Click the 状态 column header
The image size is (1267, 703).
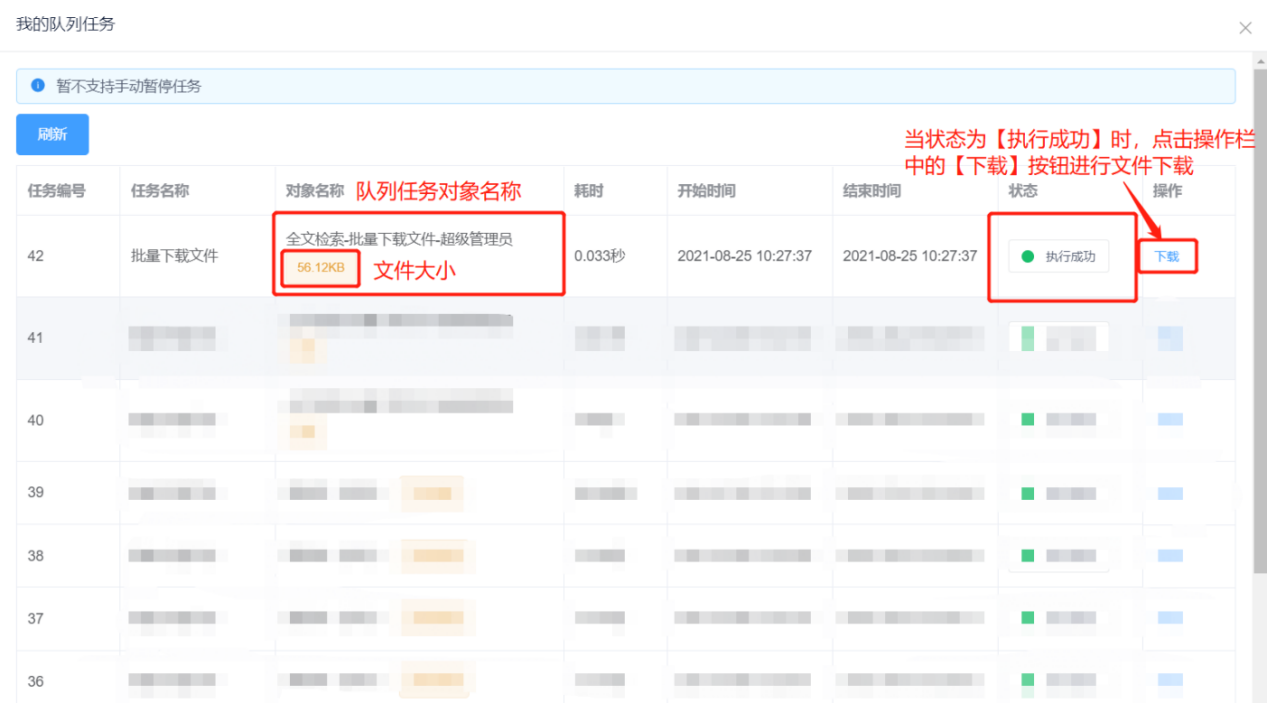[1023, 191]
